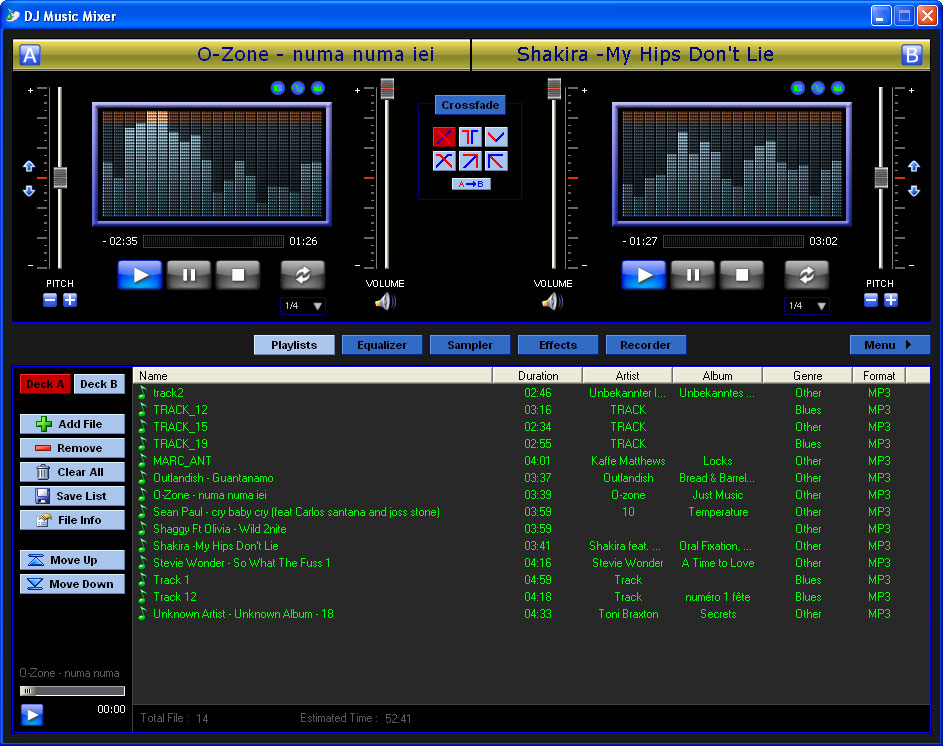Stop playback on Deck B
Screen dimensions: 943x746
[x=742, y=275]
